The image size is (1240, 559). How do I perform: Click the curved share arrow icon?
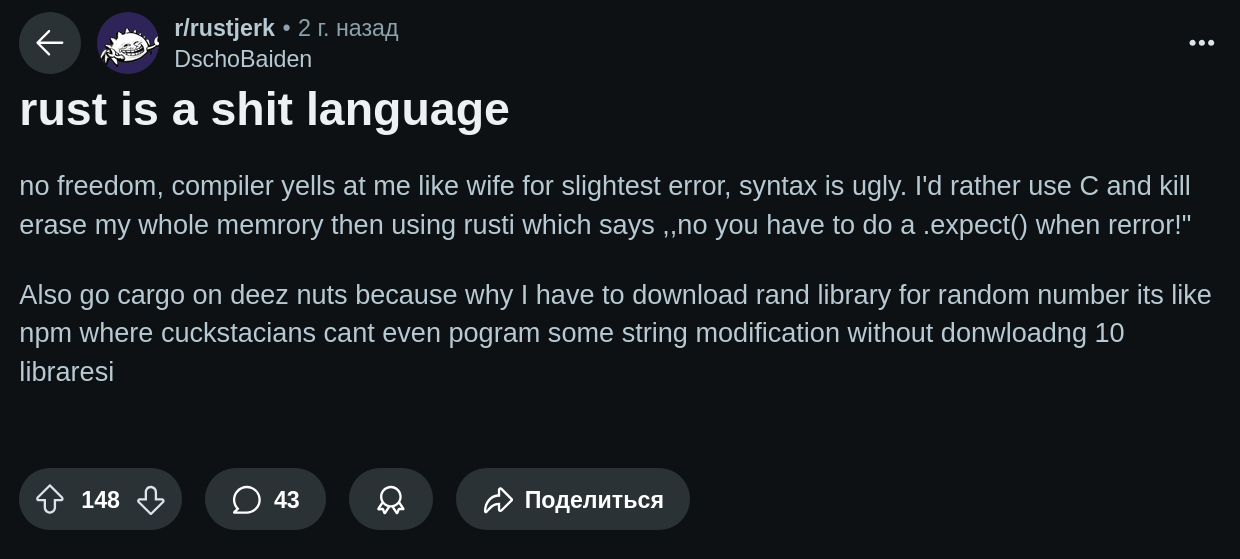click(498, 499)
